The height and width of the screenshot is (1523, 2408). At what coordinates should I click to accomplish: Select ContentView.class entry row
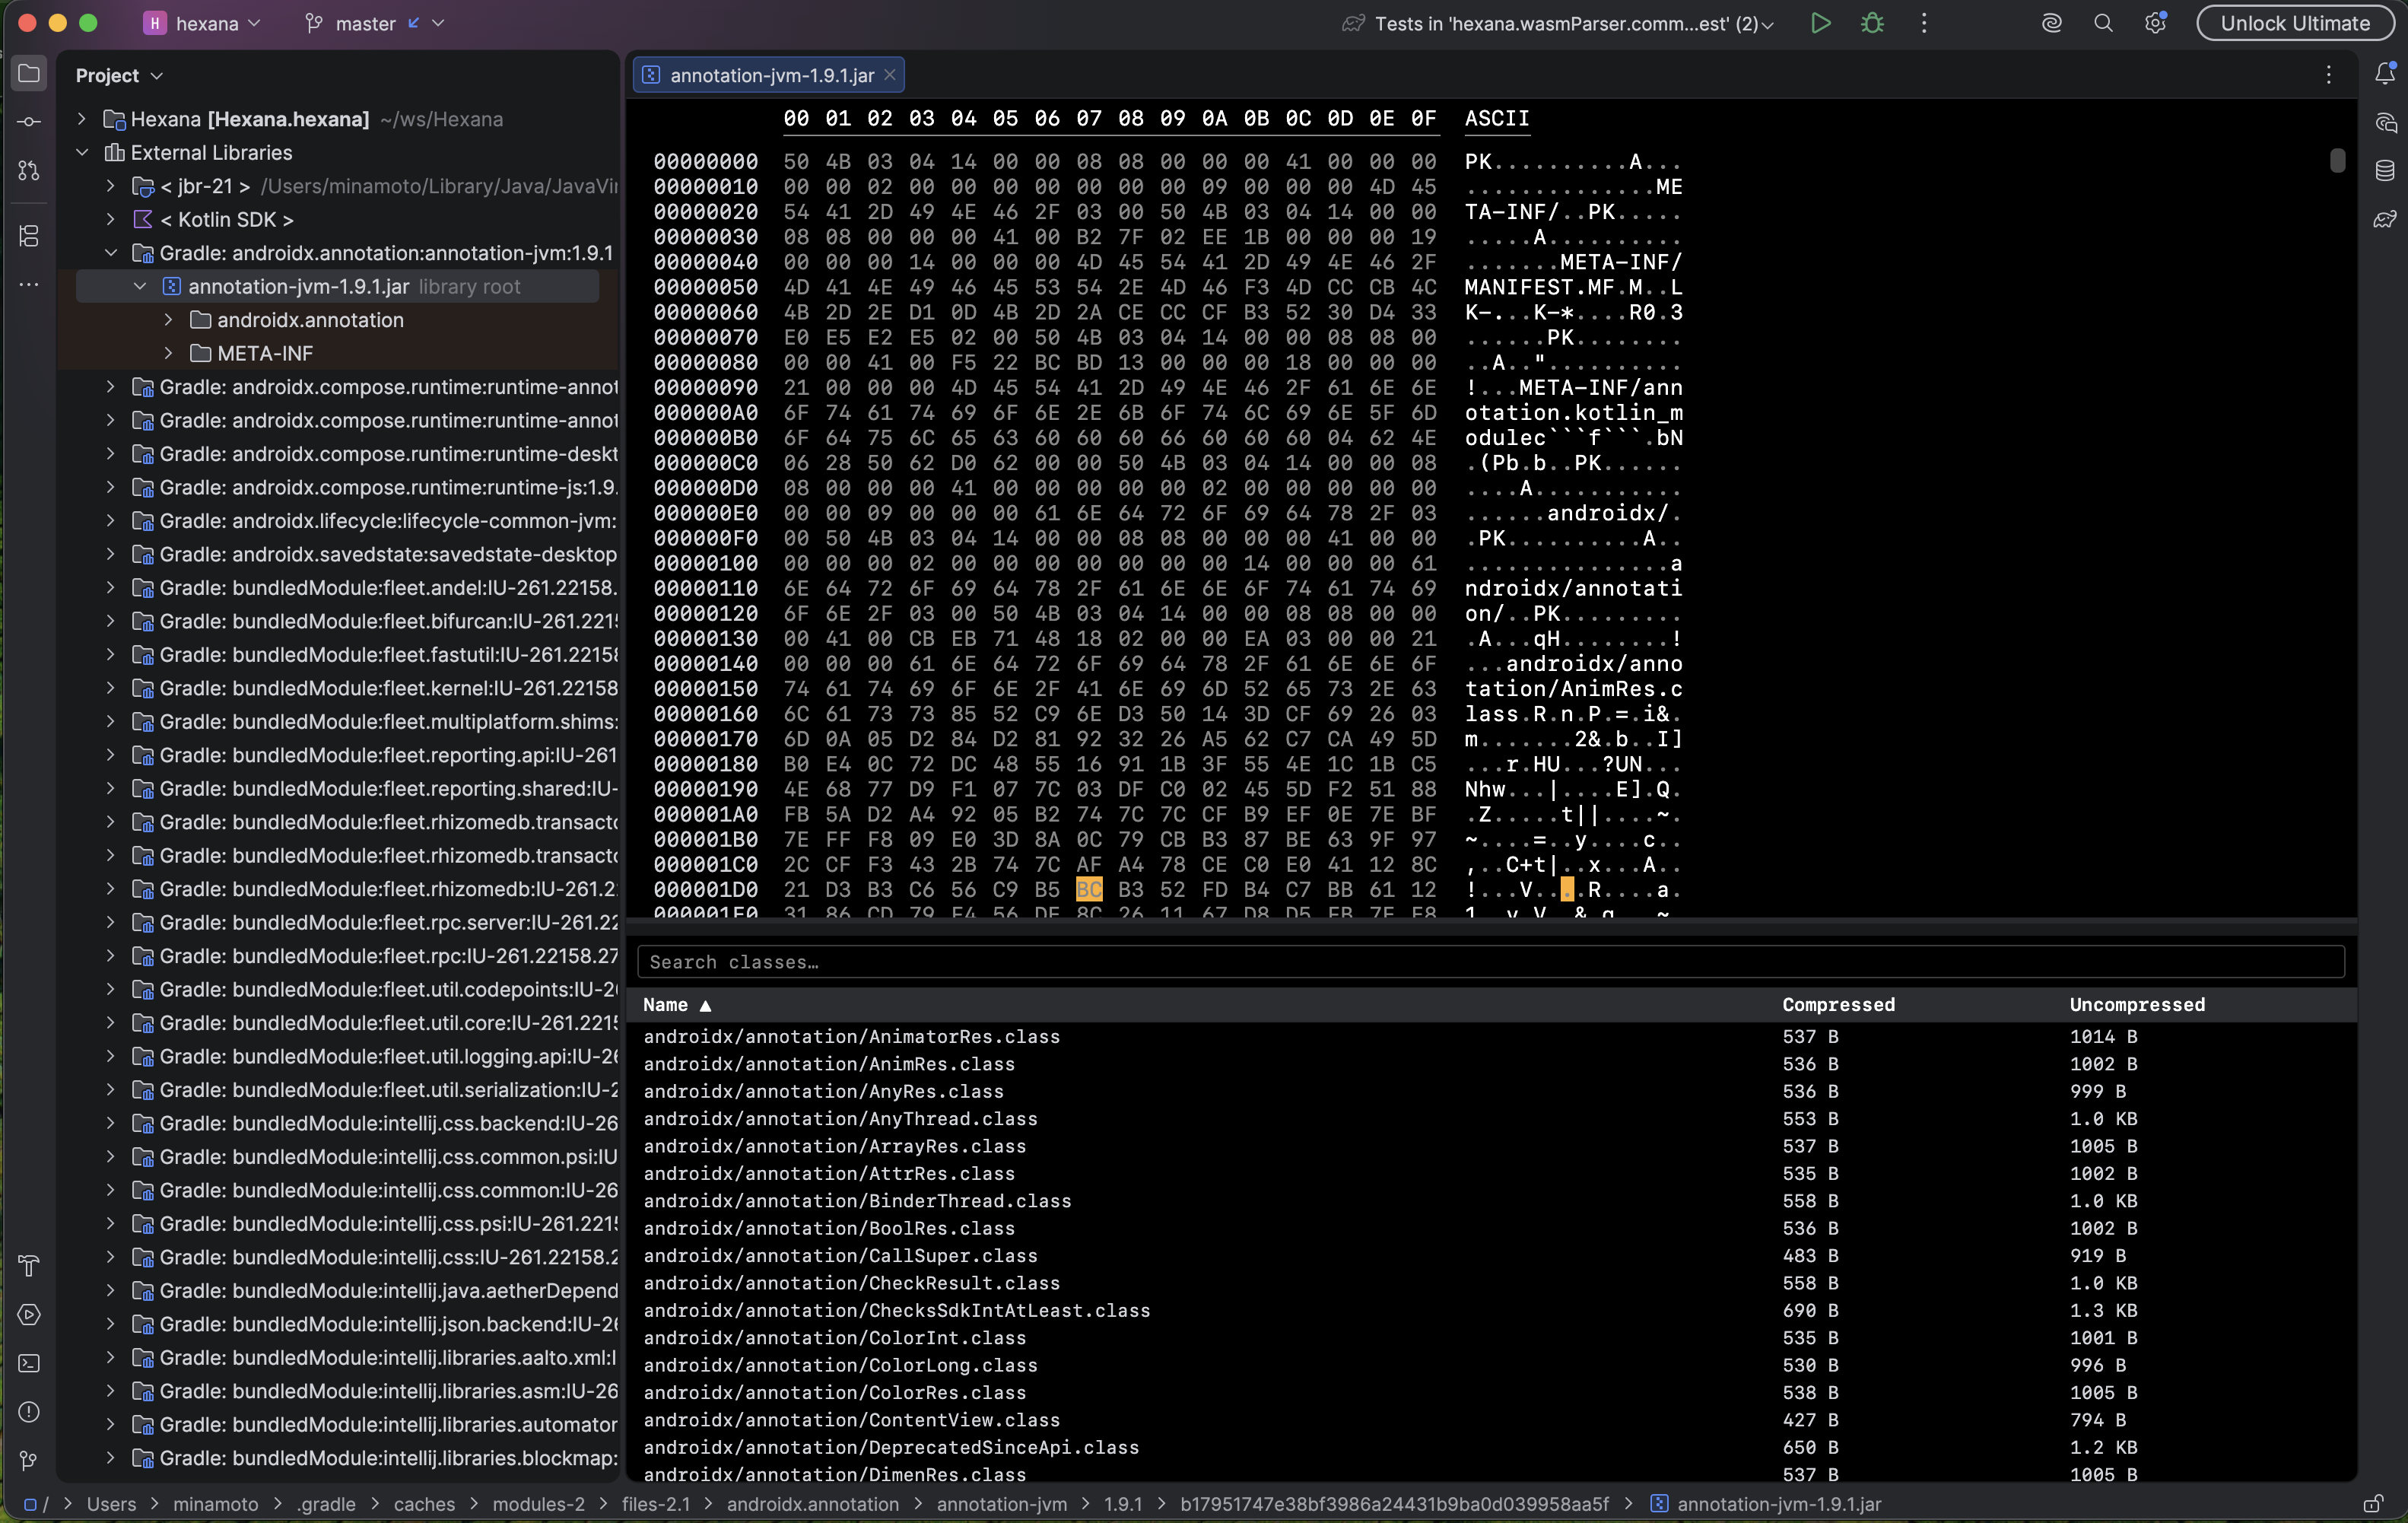pos(1490,1420)
